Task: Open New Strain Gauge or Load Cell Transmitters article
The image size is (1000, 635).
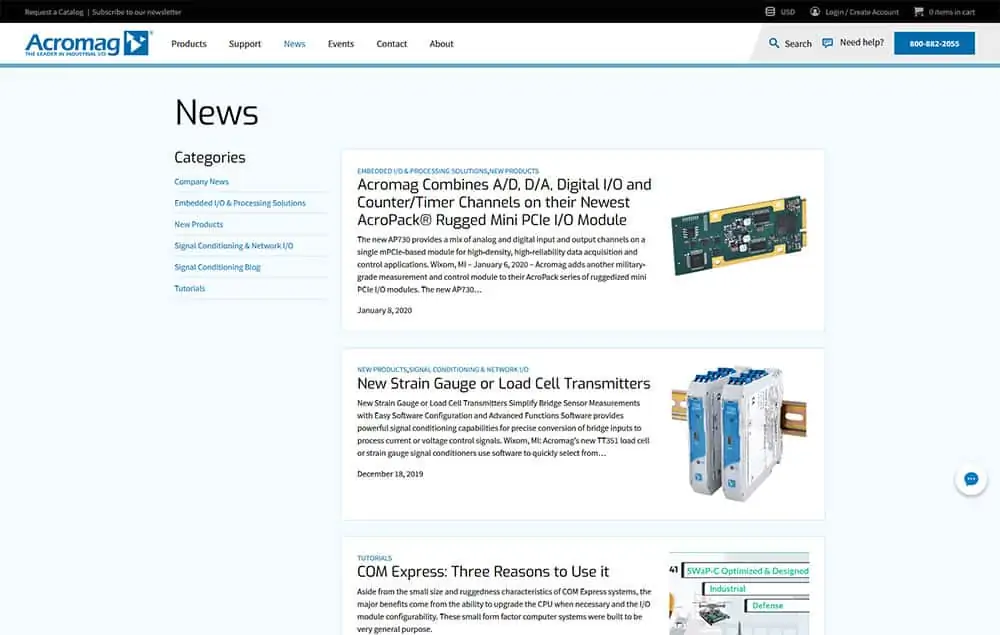Action: (504, 383)
